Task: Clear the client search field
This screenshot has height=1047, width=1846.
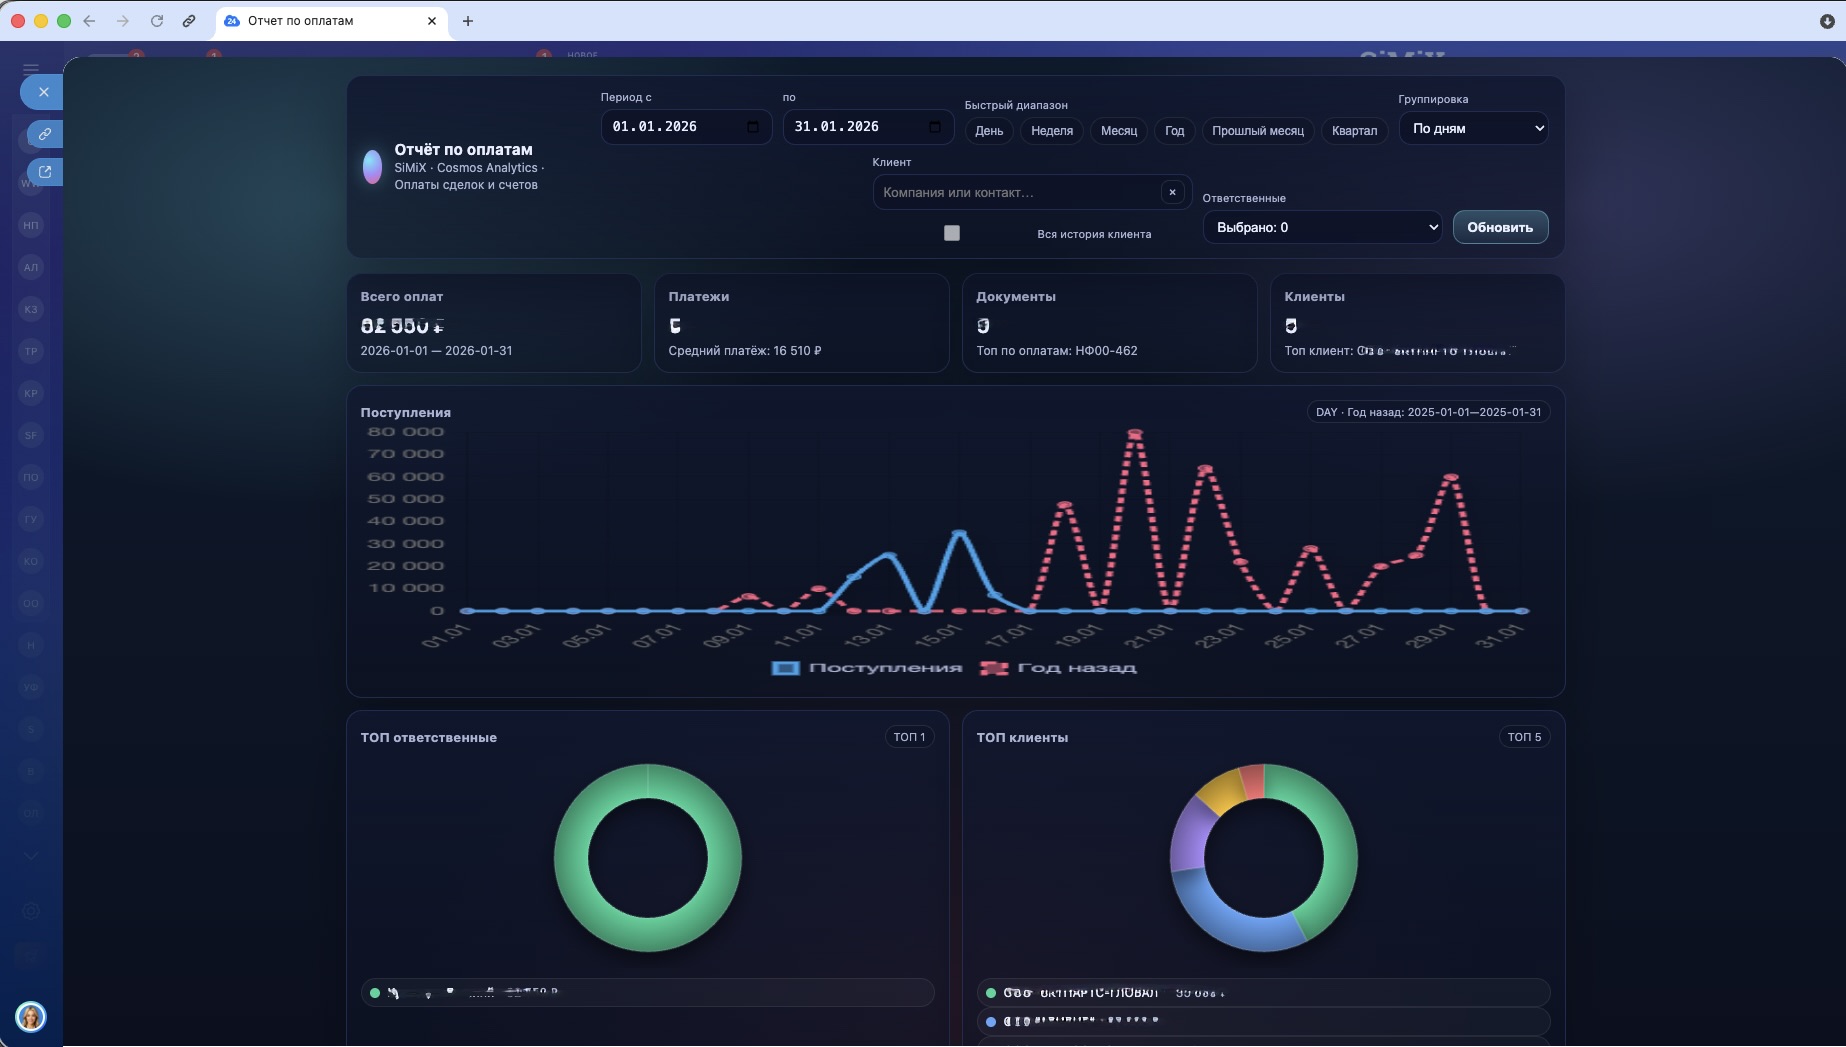Action: 1172,192
